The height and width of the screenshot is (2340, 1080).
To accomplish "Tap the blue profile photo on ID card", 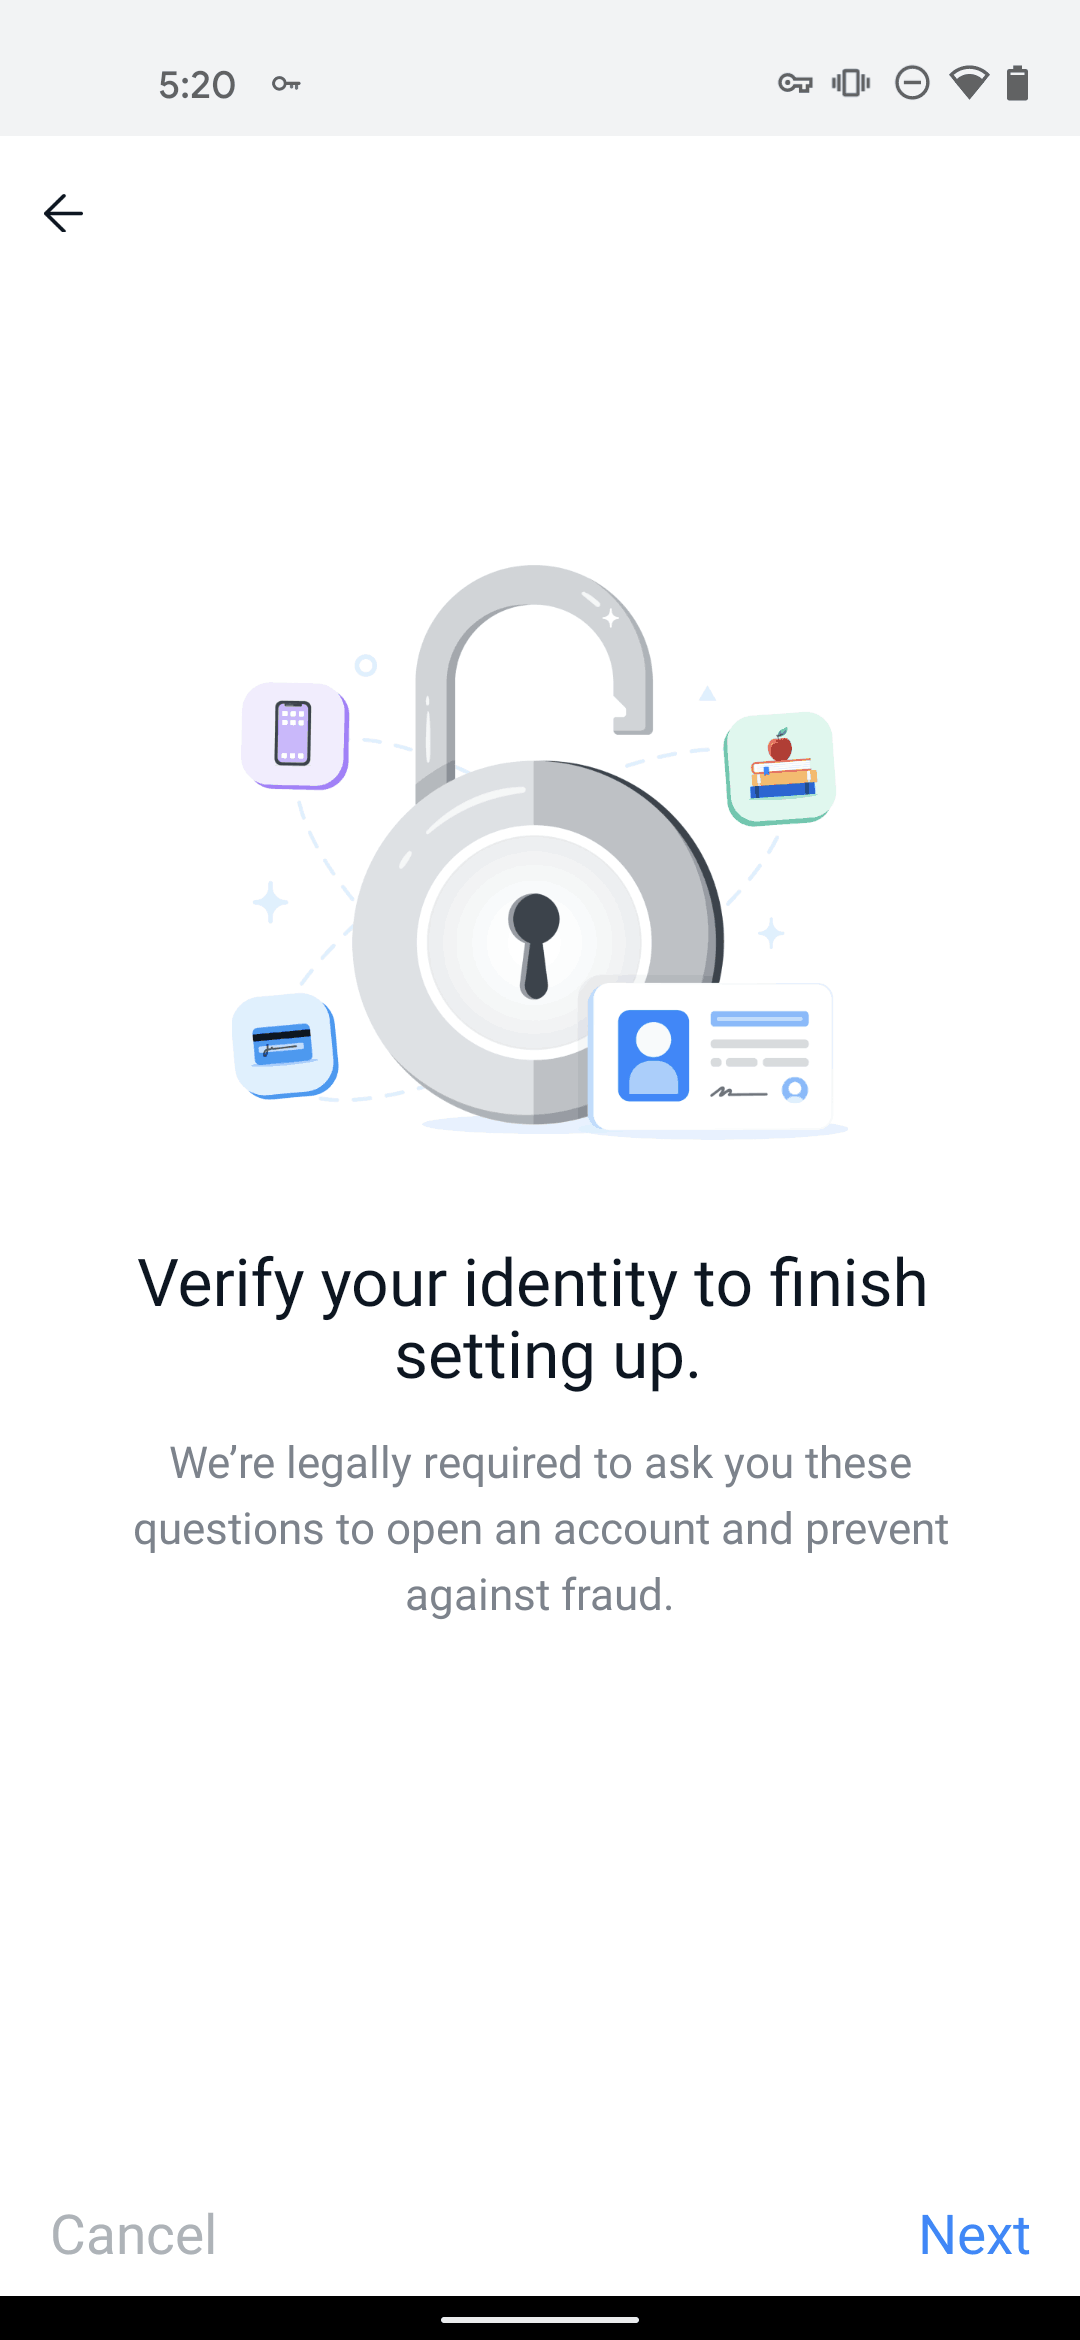I will pyautogui.click(x=653, y=1055).
